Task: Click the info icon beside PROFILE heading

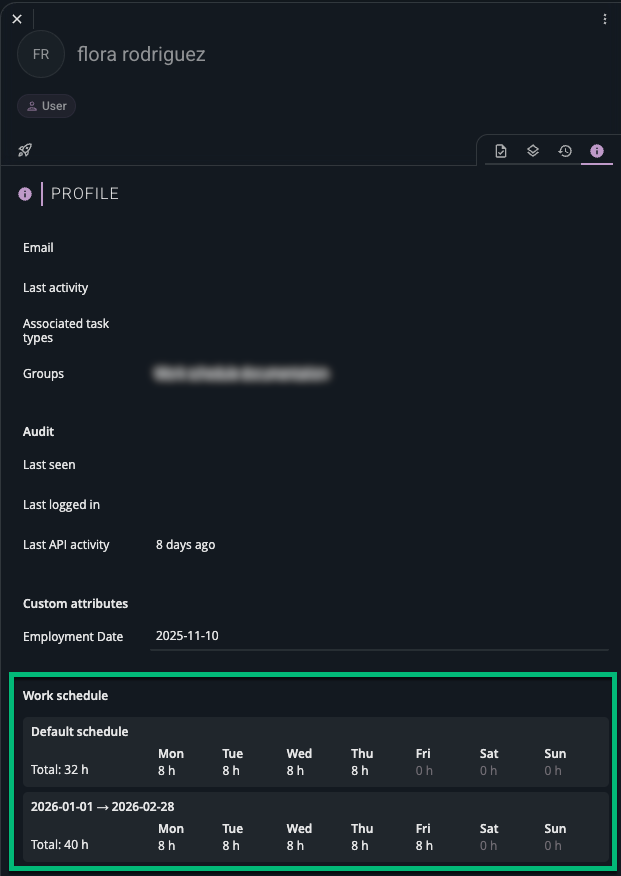Action: point(24,193)
